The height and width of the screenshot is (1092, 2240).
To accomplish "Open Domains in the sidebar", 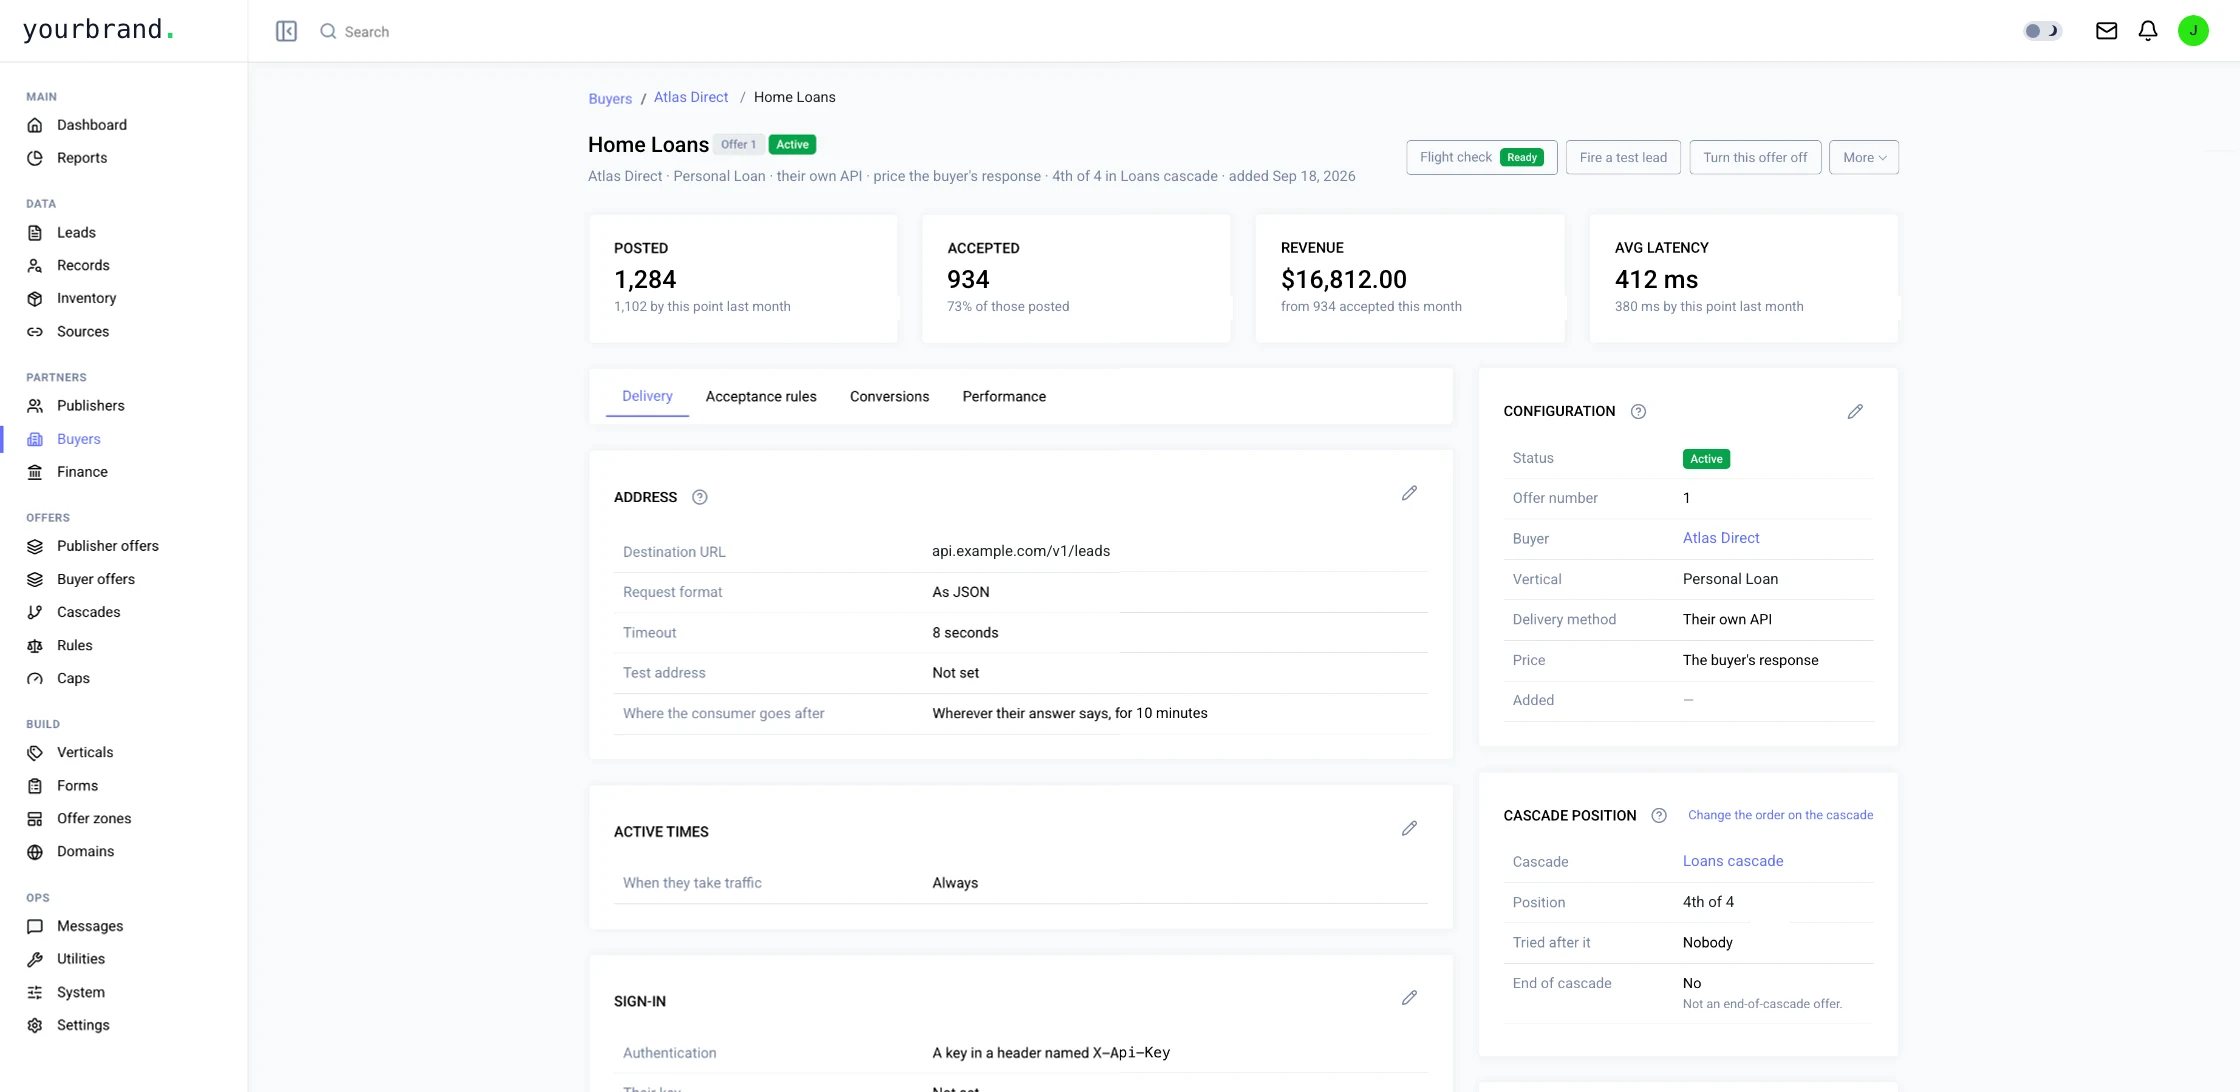I will [85, 852].
